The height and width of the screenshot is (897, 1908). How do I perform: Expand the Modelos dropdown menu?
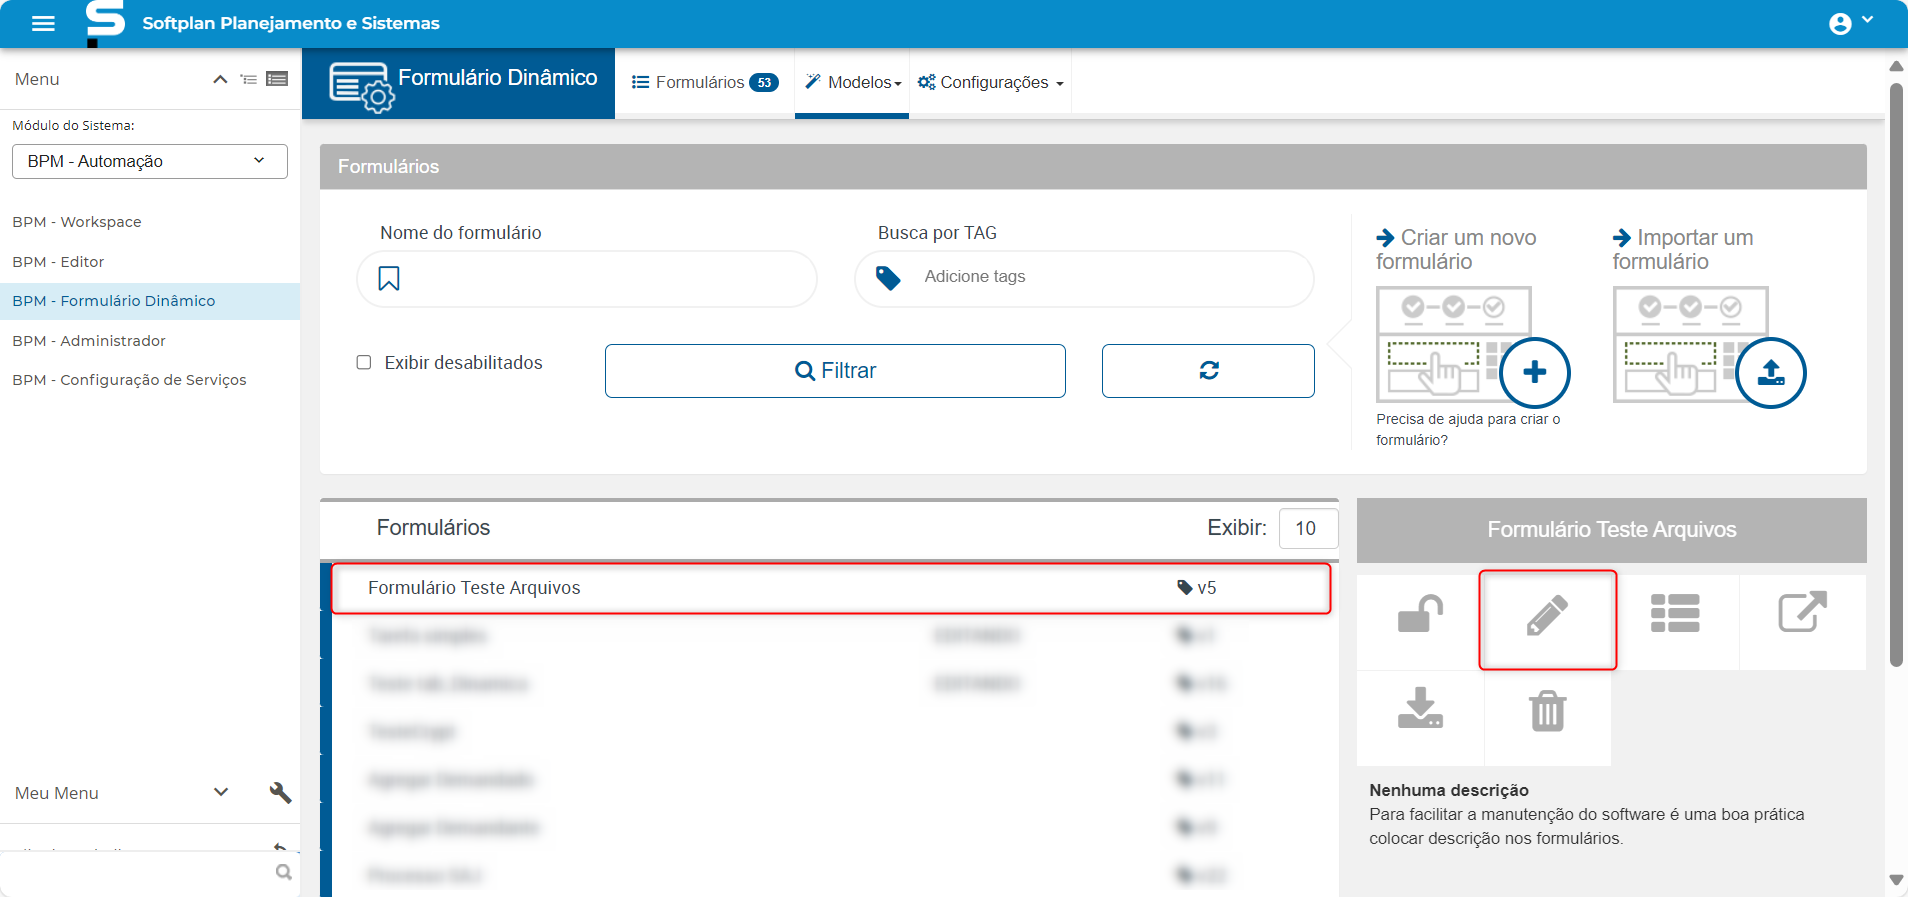[x=853, y=83]
